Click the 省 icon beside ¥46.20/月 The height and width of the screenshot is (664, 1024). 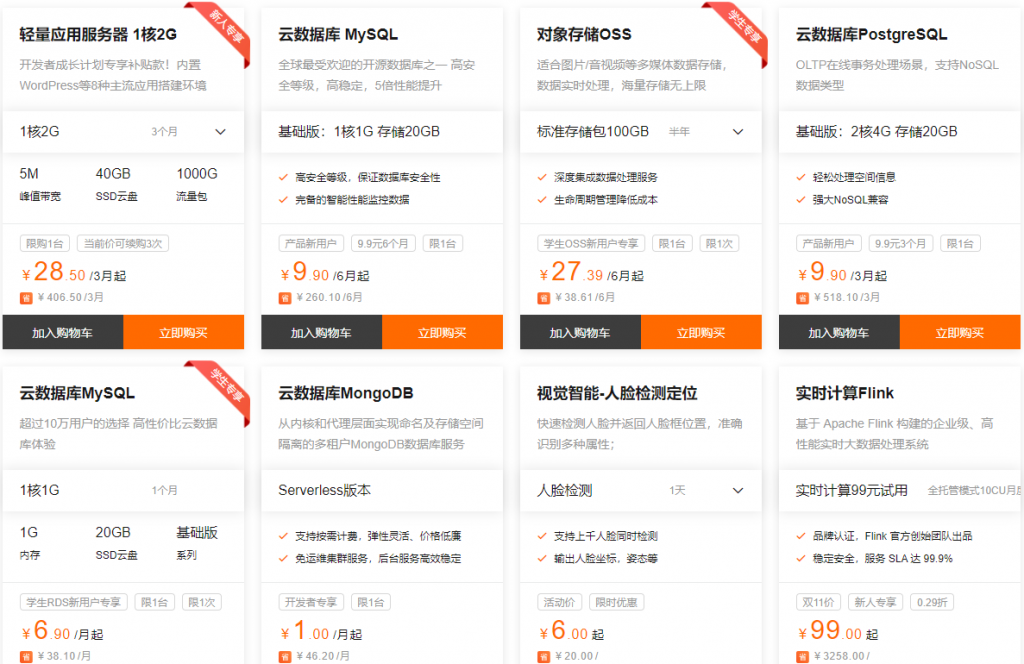(285, 657)
